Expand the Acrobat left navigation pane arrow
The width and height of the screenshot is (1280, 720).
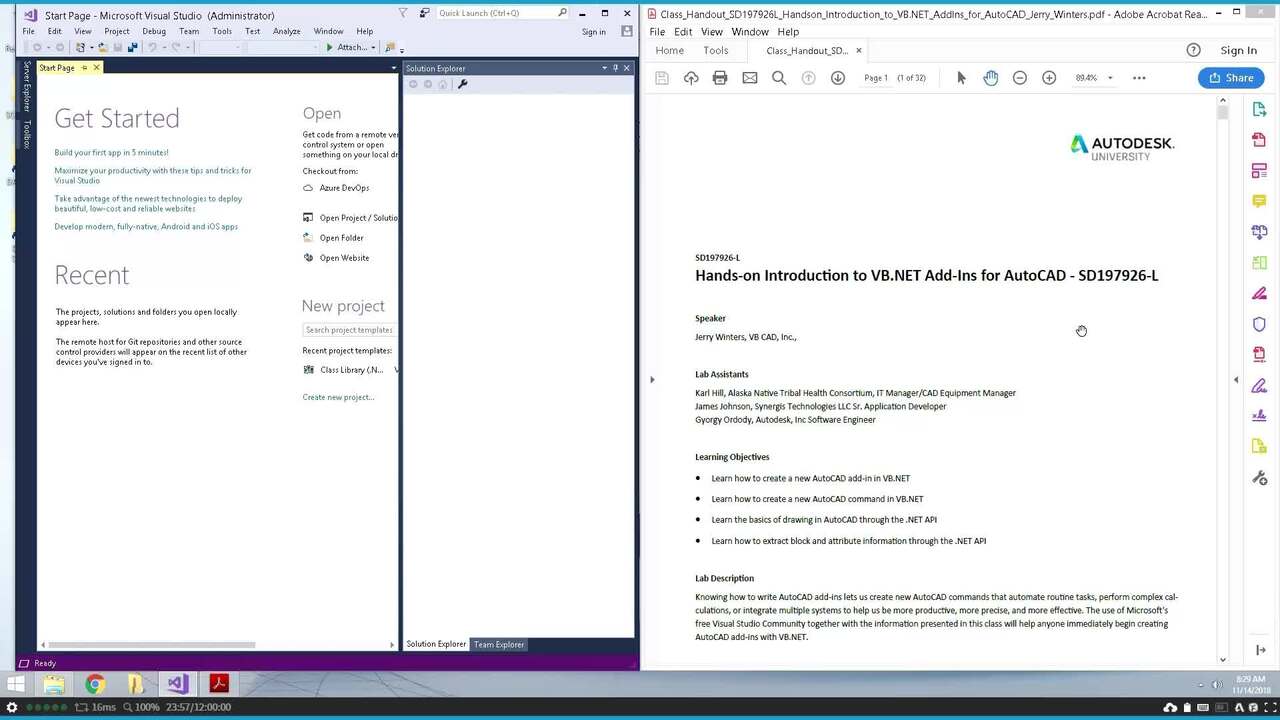652,380
